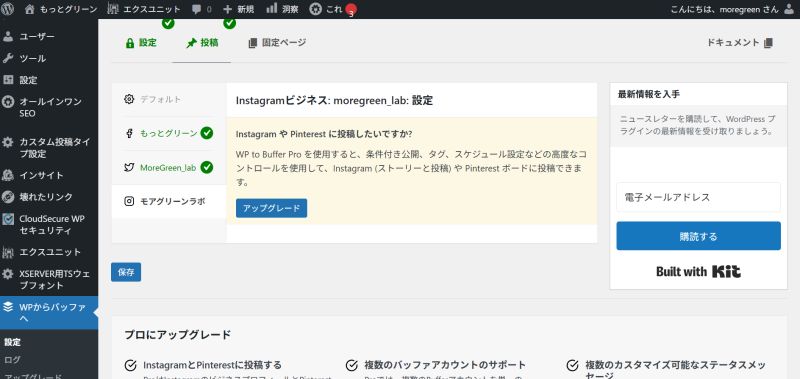Focus the 電子メールアドレス field

698,197
